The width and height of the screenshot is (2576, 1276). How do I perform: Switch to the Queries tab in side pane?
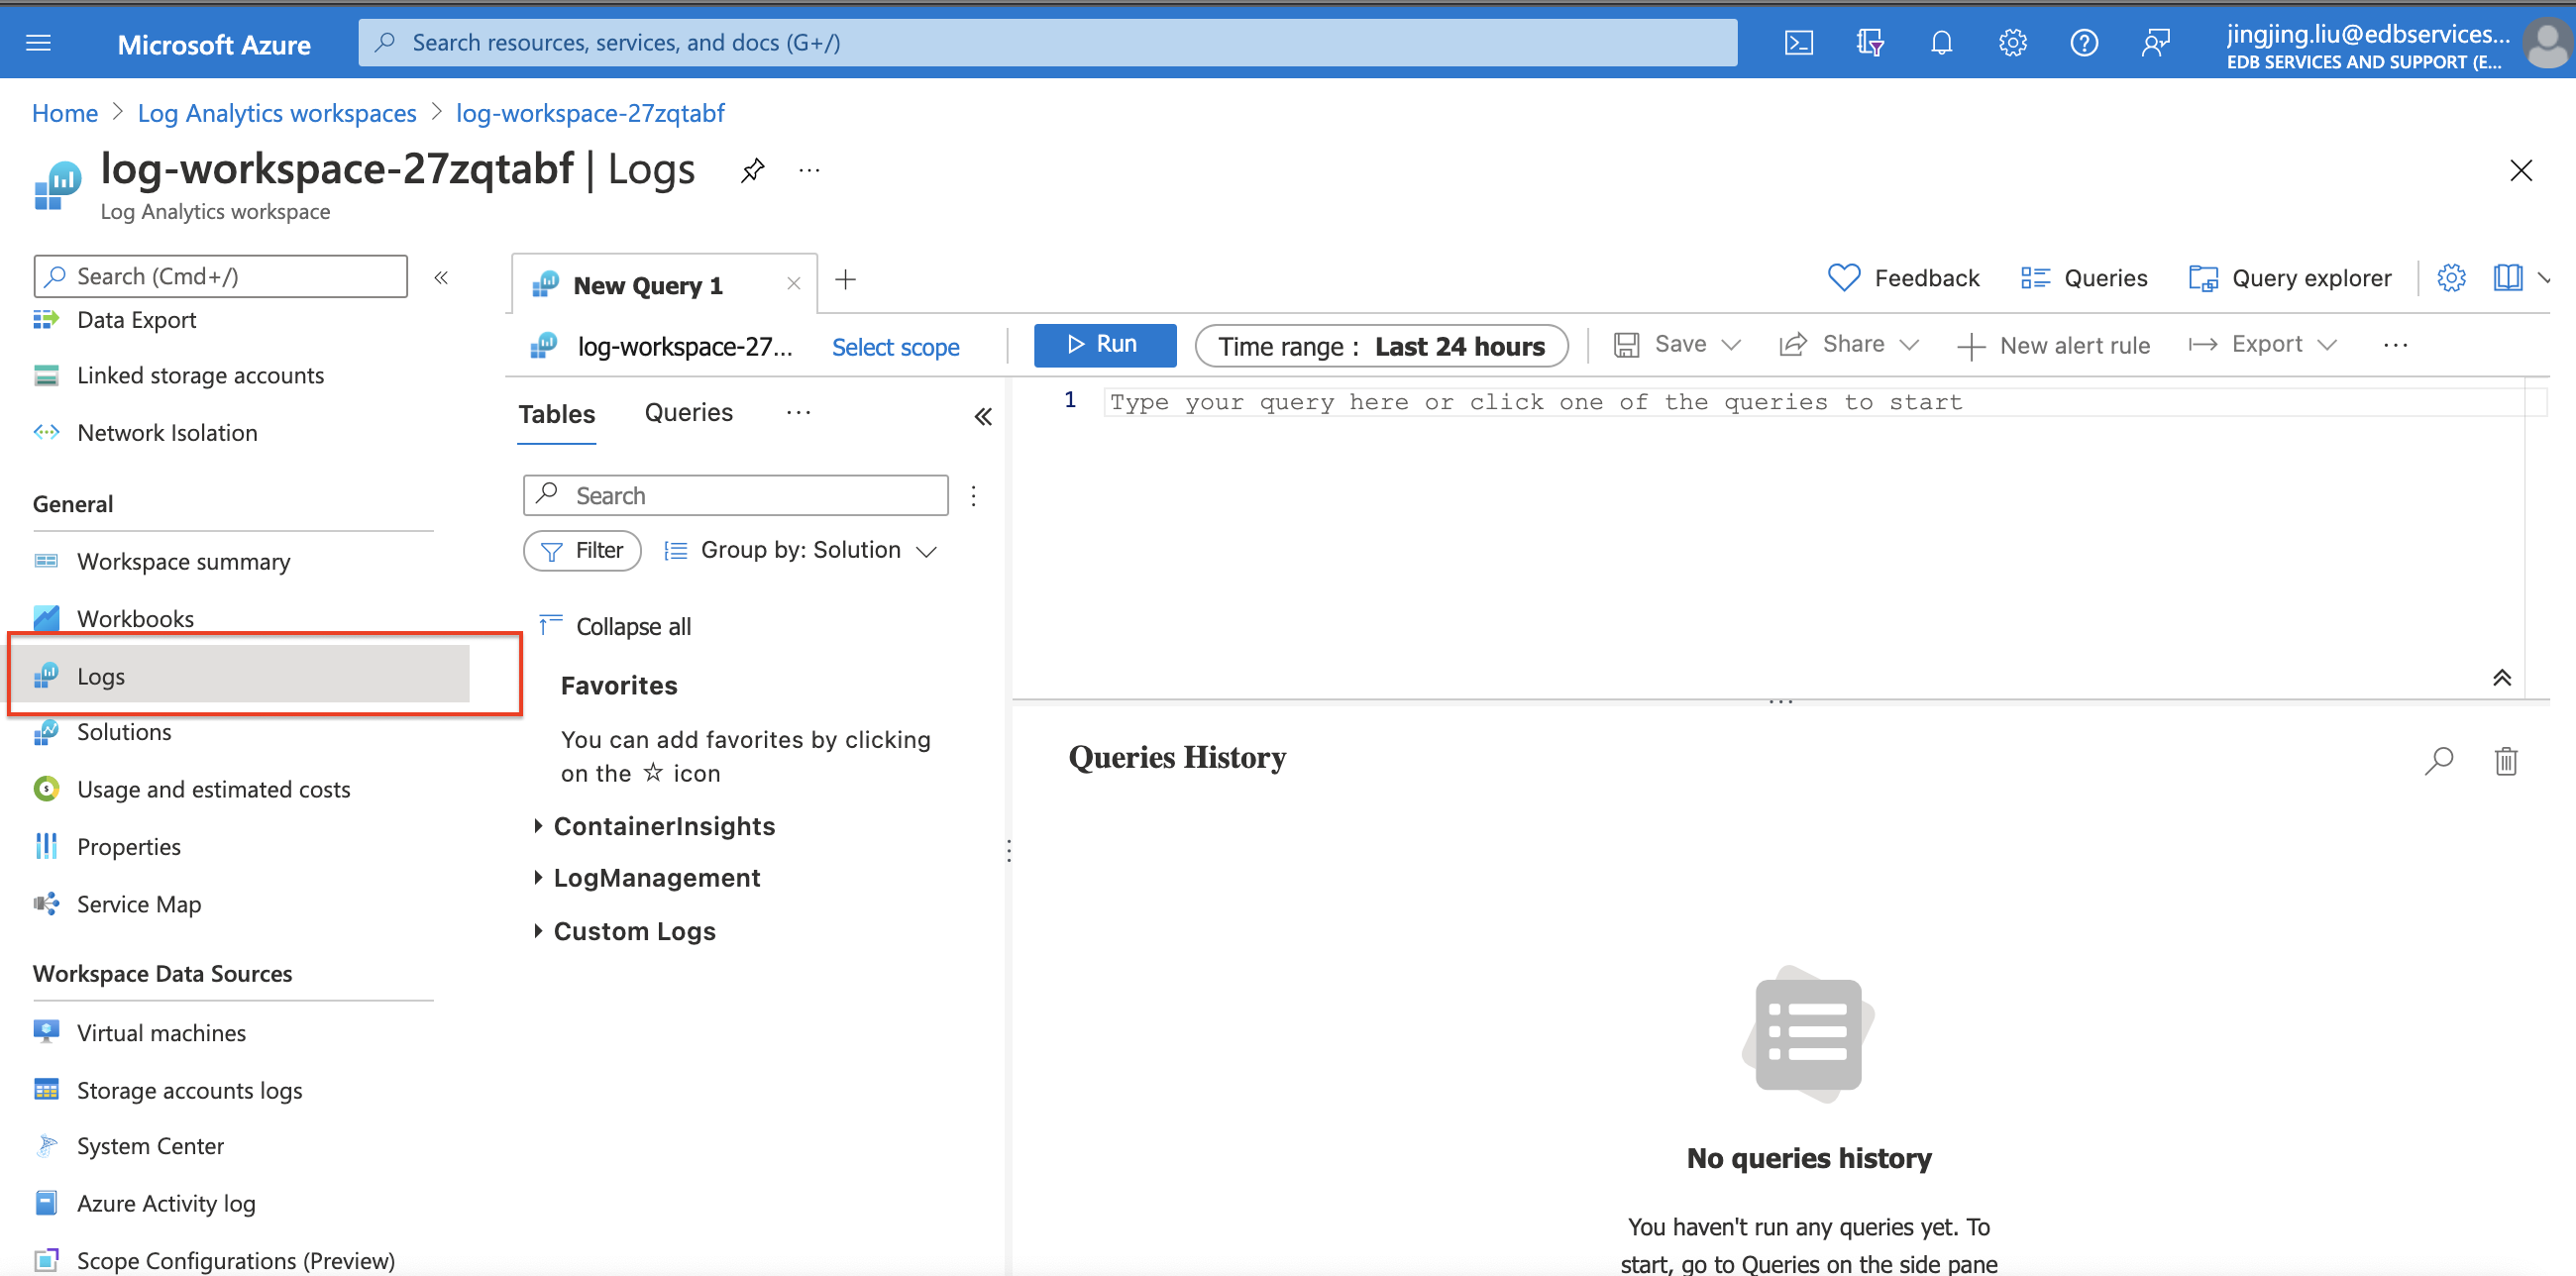tap(689, 413)
